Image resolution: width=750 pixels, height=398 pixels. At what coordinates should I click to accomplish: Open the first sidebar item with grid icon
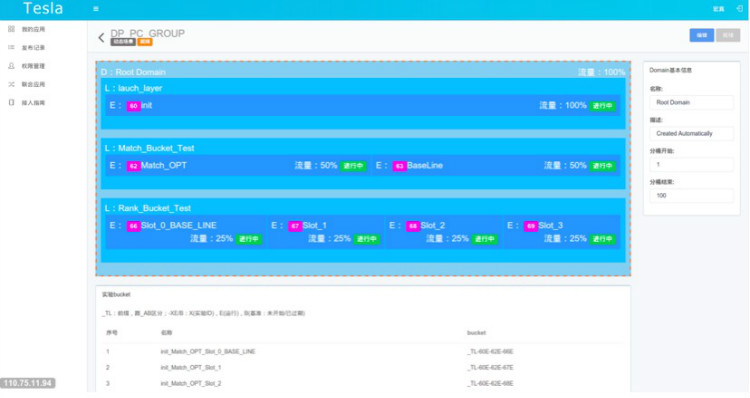pyautogui.click(x=27, y=29)
